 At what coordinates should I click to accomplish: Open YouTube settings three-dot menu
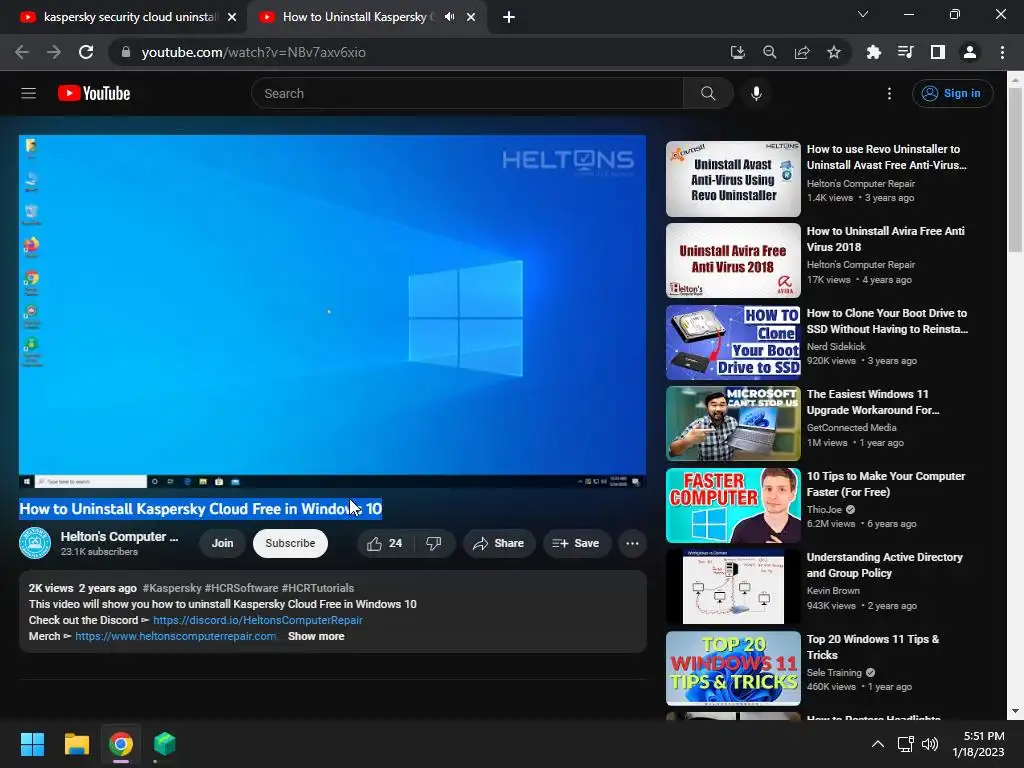click(889, 93)
